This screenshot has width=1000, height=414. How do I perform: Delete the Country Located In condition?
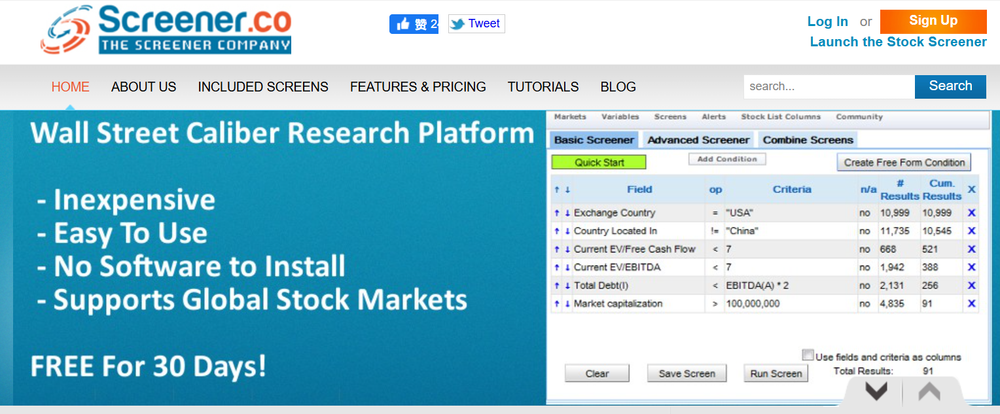971,231
